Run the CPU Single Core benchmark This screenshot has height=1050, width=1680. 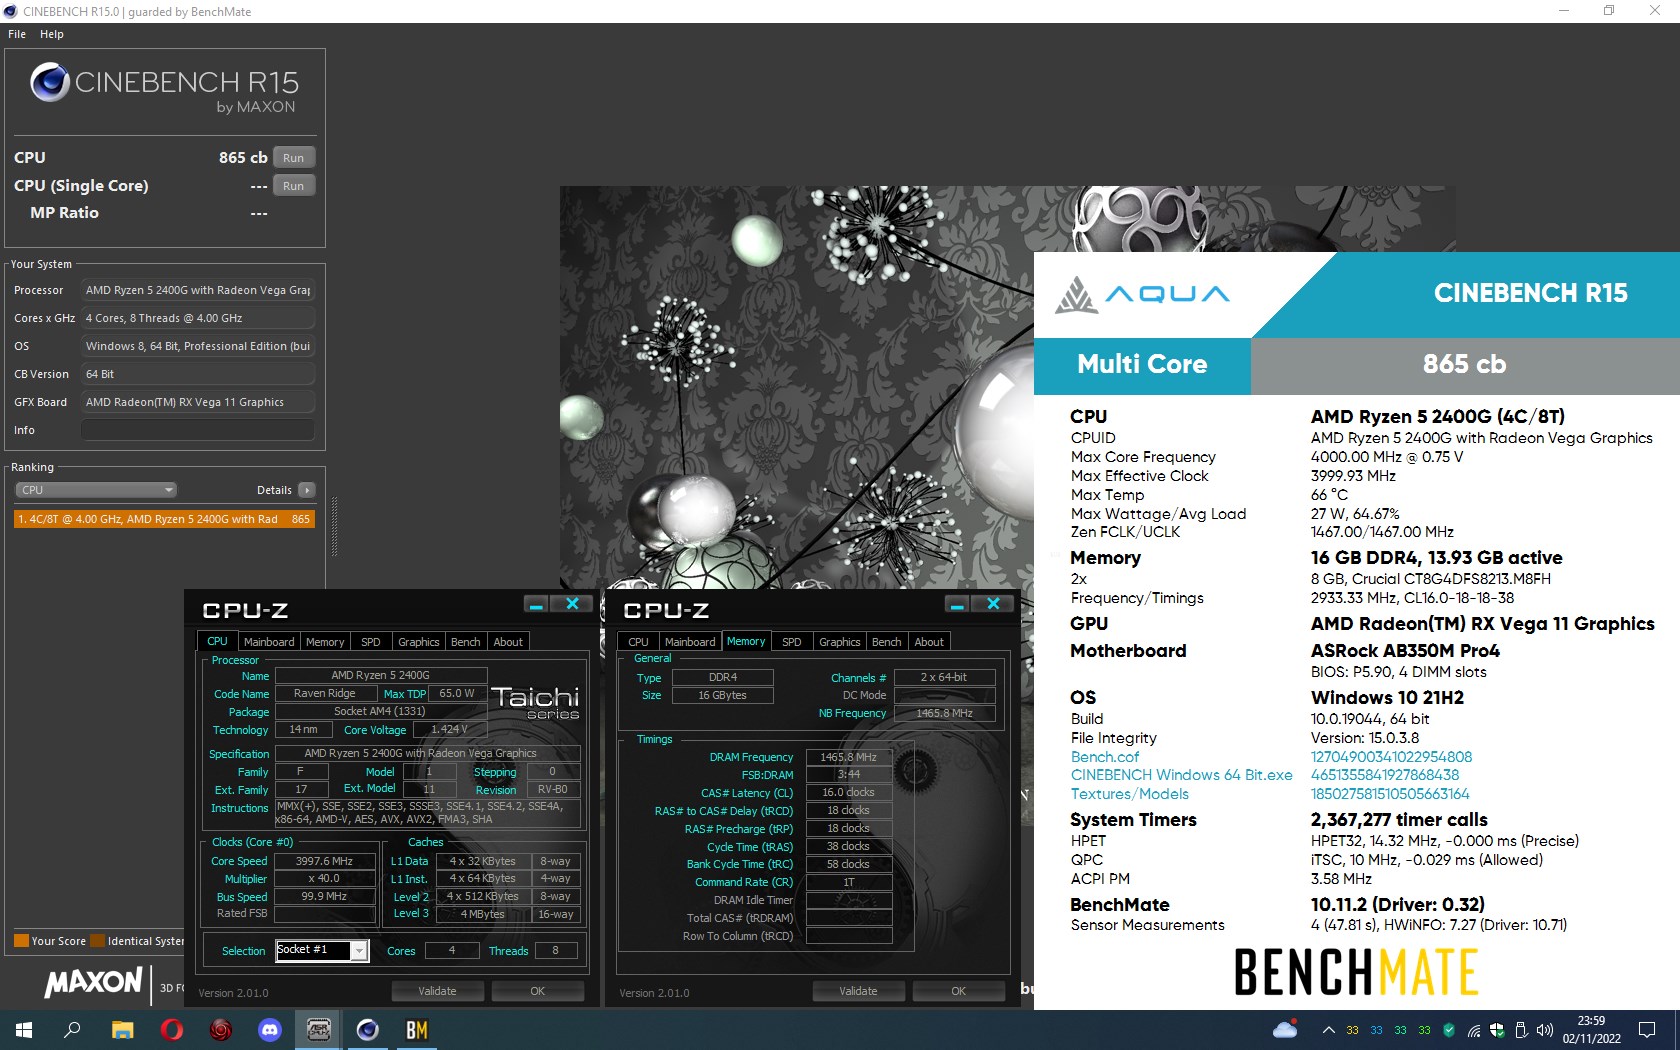click(293, 186)
